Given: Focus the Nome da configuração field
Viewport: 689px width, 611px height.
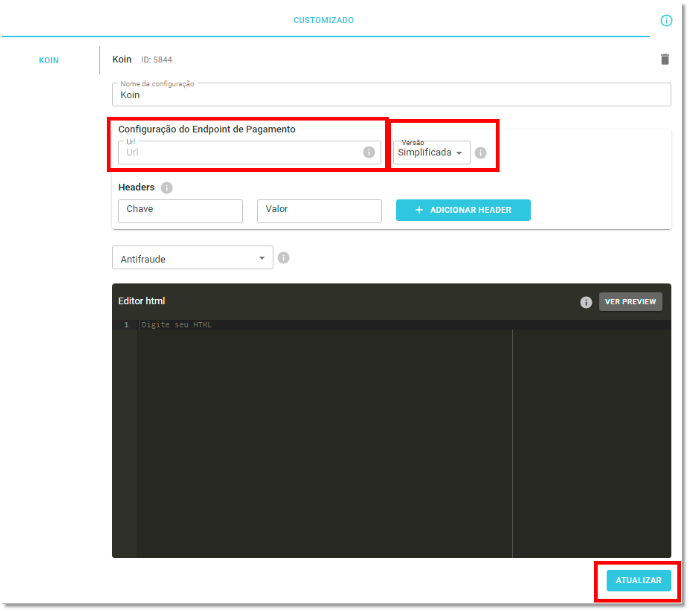Looking at the screenshot, I should click(x=391, y=95).
